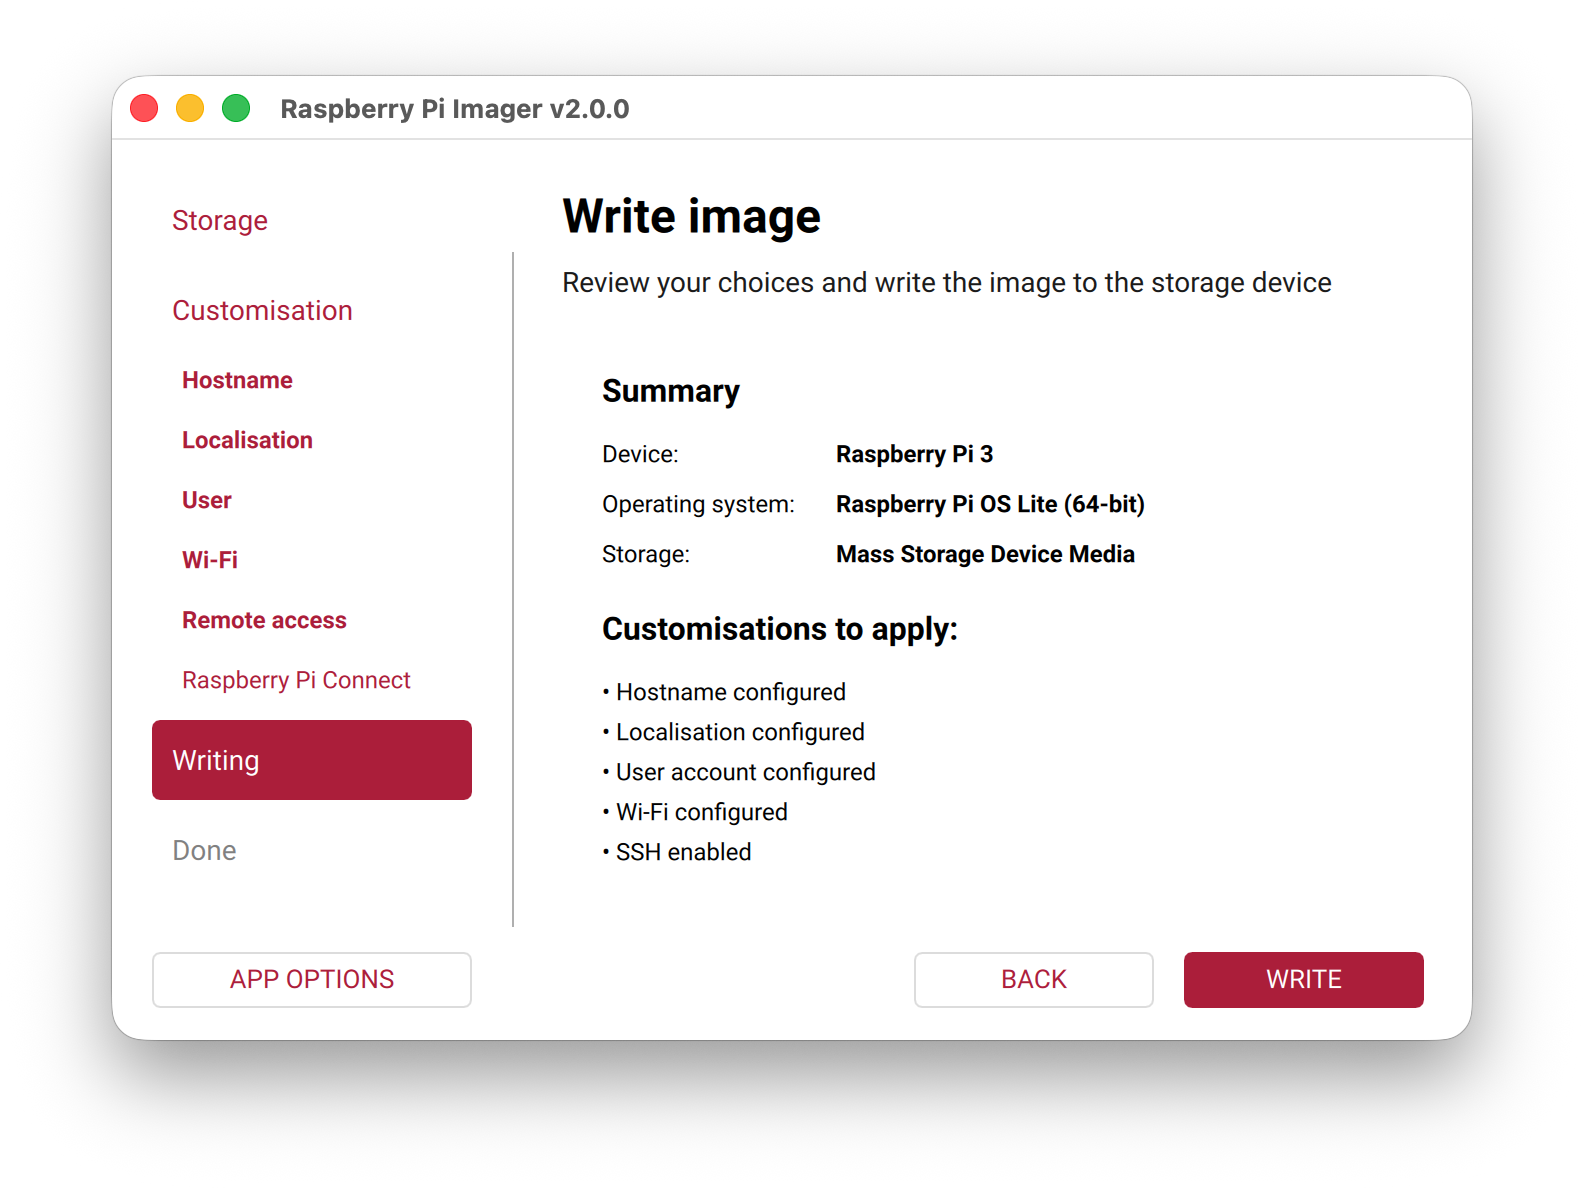The height and width of the screenshot is (1188, 1584).
Task: Click the Raspberry Pi OS Lite (64-bit) value
Action: pos(990,504)
